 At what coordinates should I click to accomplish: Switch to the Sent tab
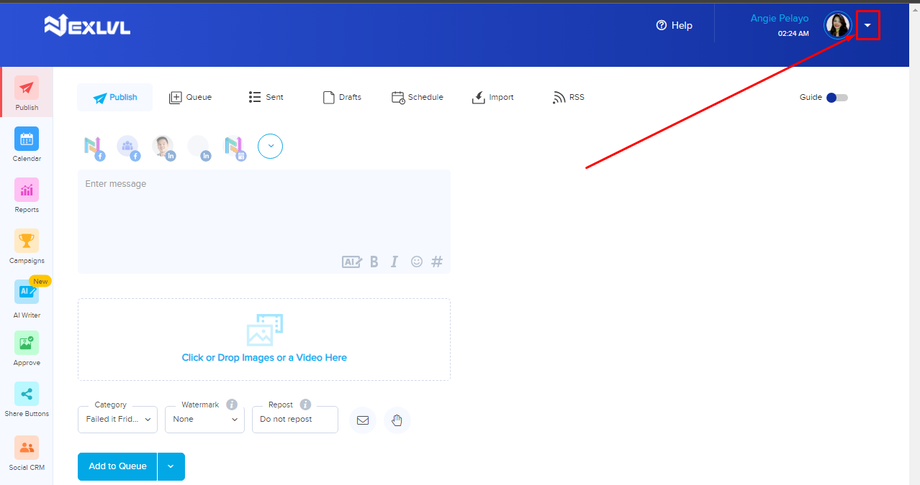click(x=266, y=97)
